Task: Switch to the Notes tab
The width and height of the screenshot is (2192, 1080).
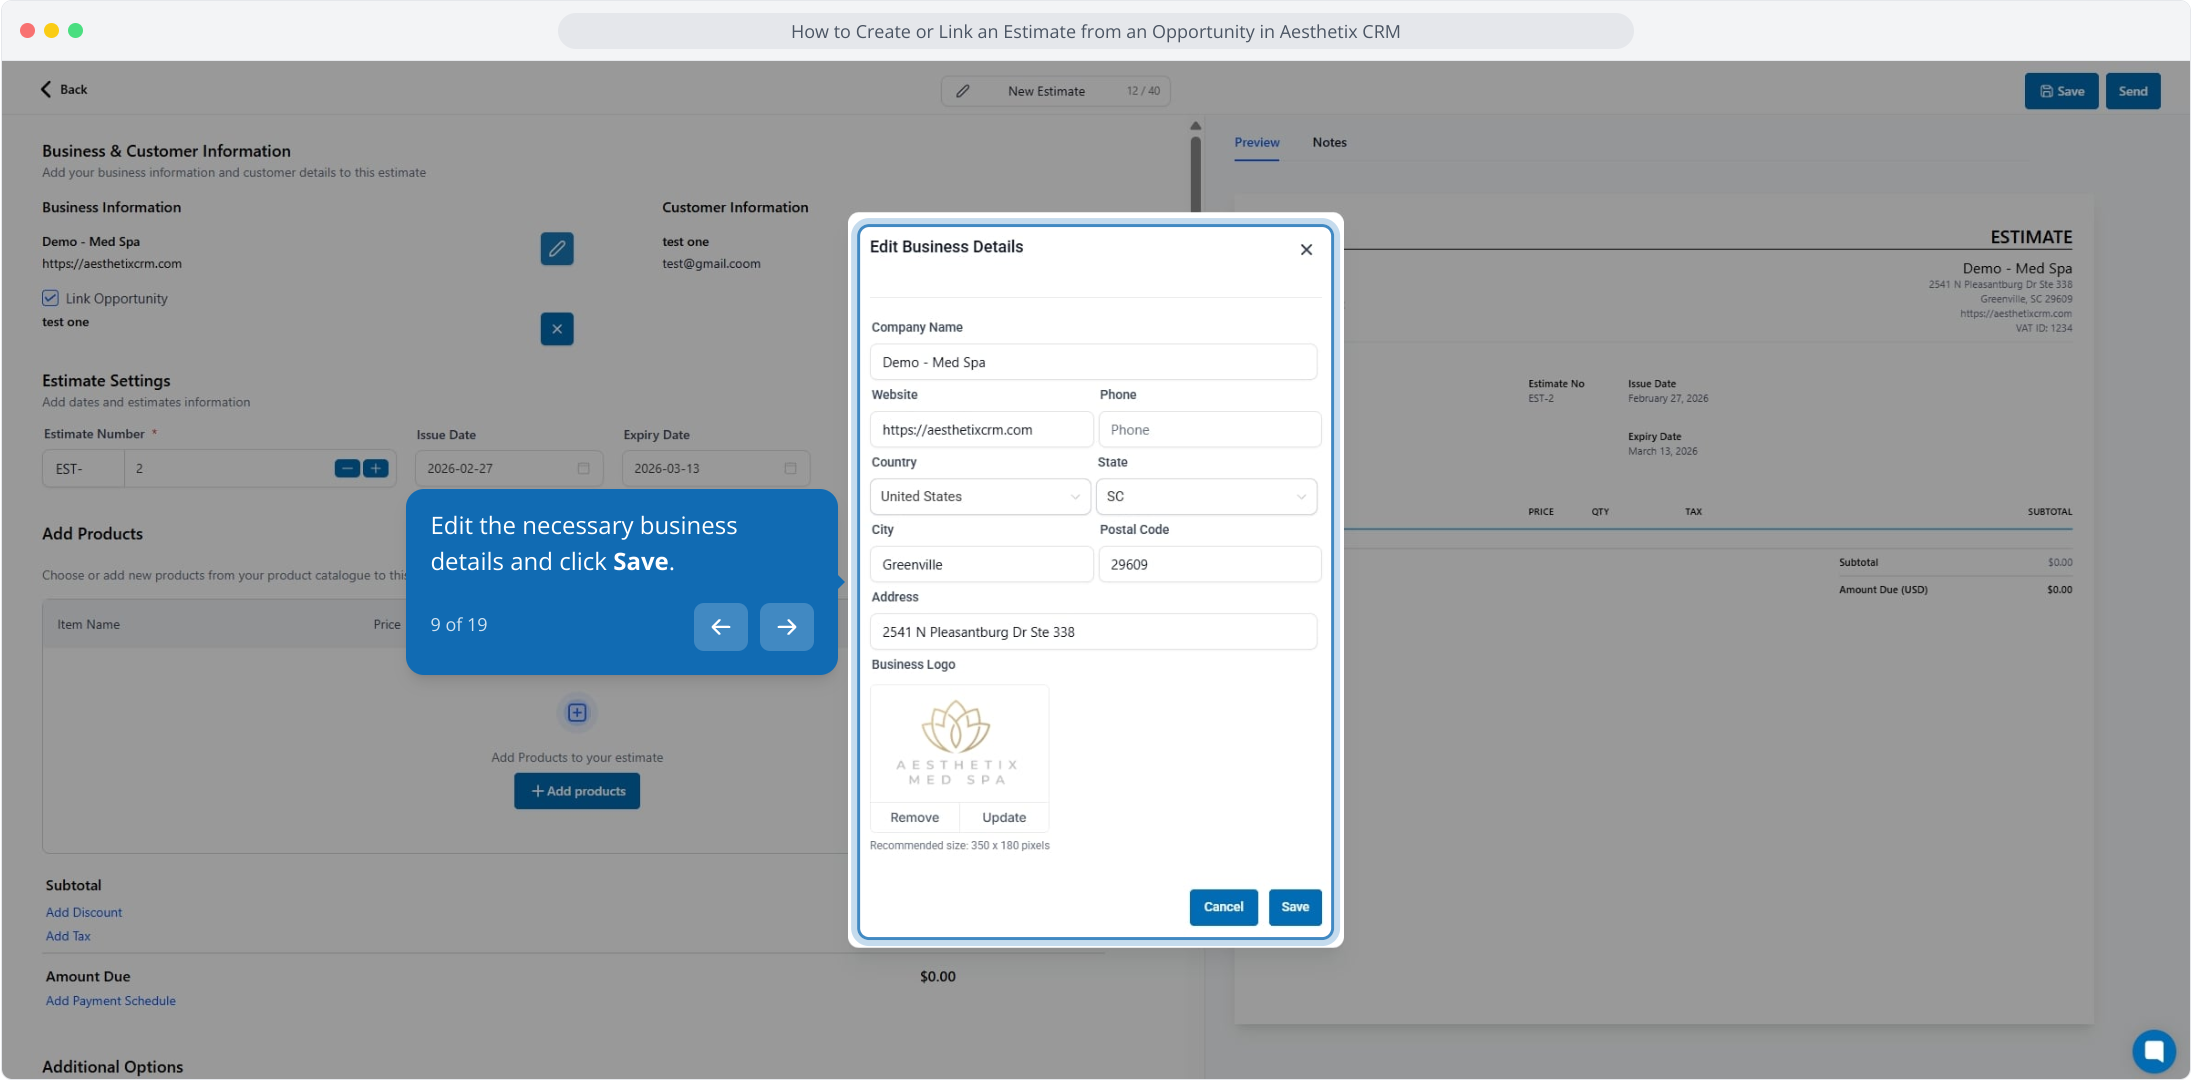Action: point(1329,143)
